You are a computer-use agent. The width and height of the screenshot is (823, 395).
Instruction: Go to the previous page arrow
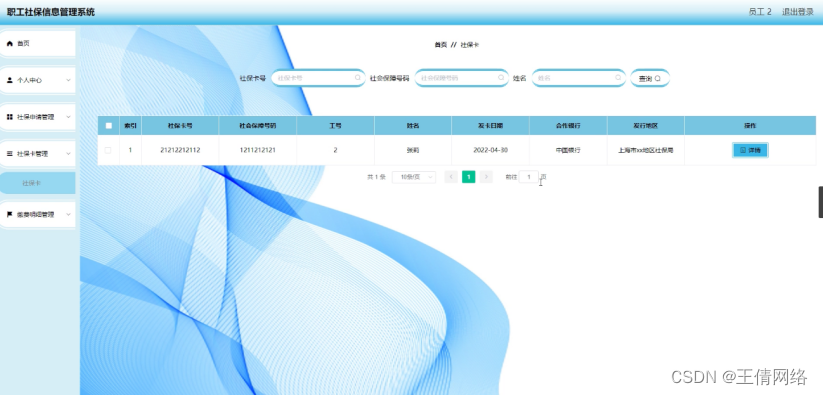pyautogui.click(x=451, y=177)
